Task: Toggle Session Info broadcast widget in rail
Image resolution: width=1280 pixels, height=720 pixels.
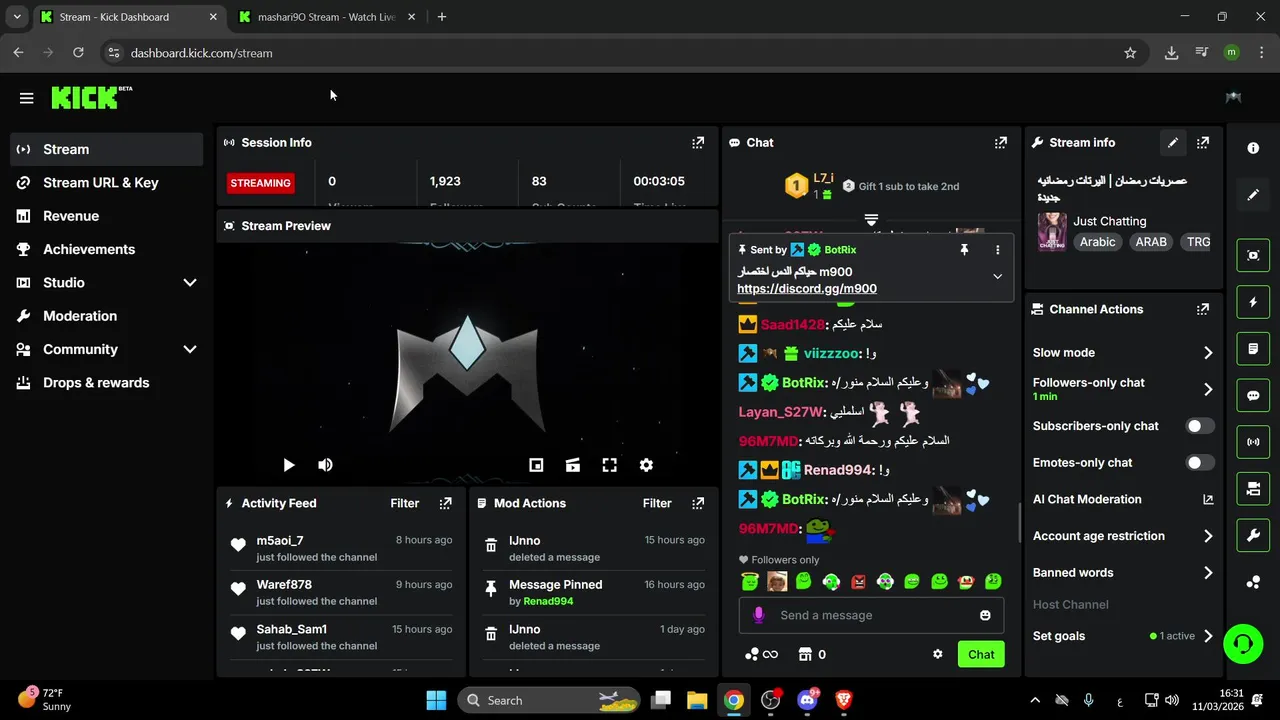Action: (x=1253, y=442)
